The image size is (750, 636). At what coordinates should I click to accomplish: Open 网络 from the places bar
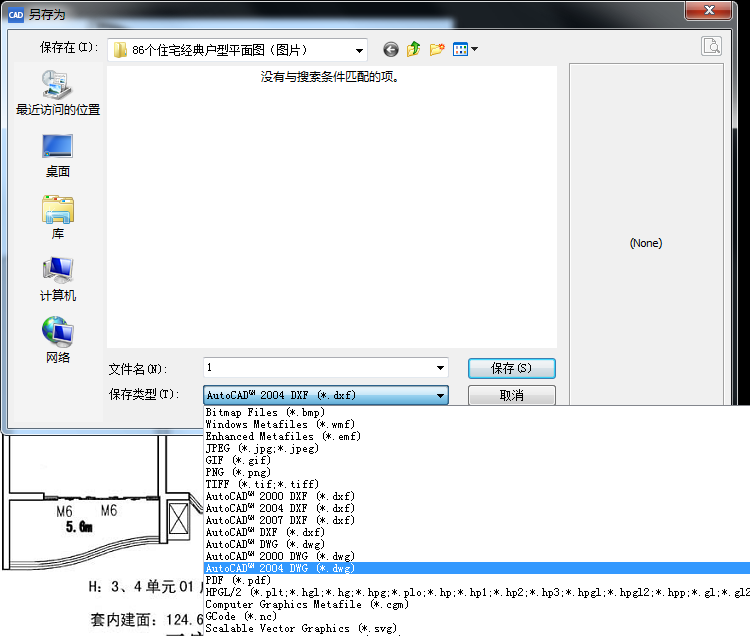(57, 340)
